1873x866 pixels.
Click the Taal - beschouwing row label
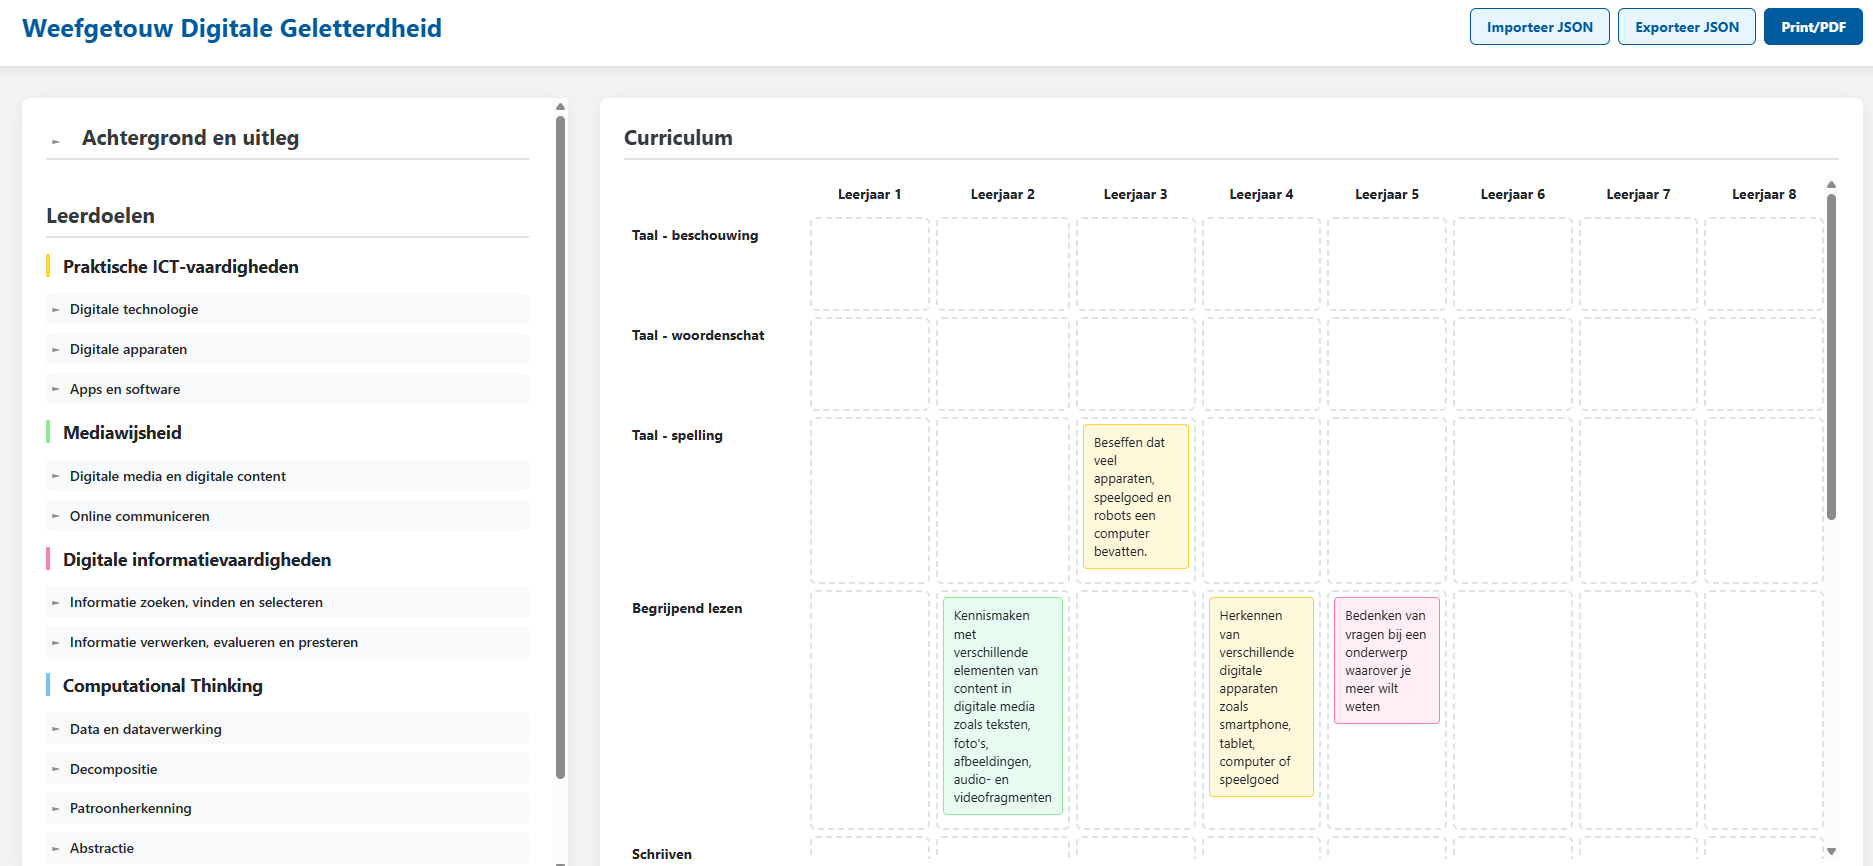[x=695, y=235]
